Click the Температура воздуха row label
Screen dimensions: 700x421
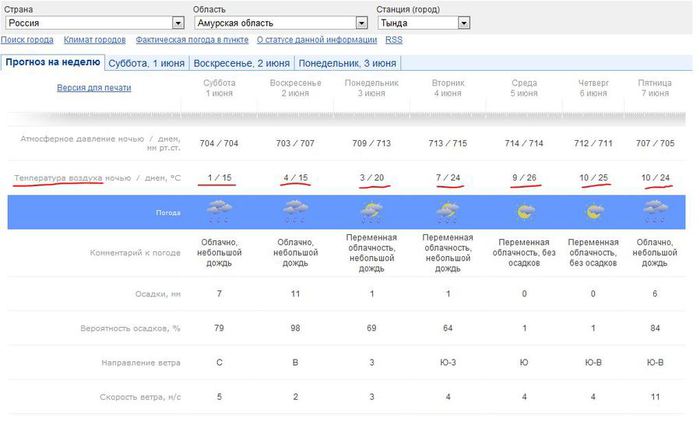pyautogui.click(x=97, y=178)
